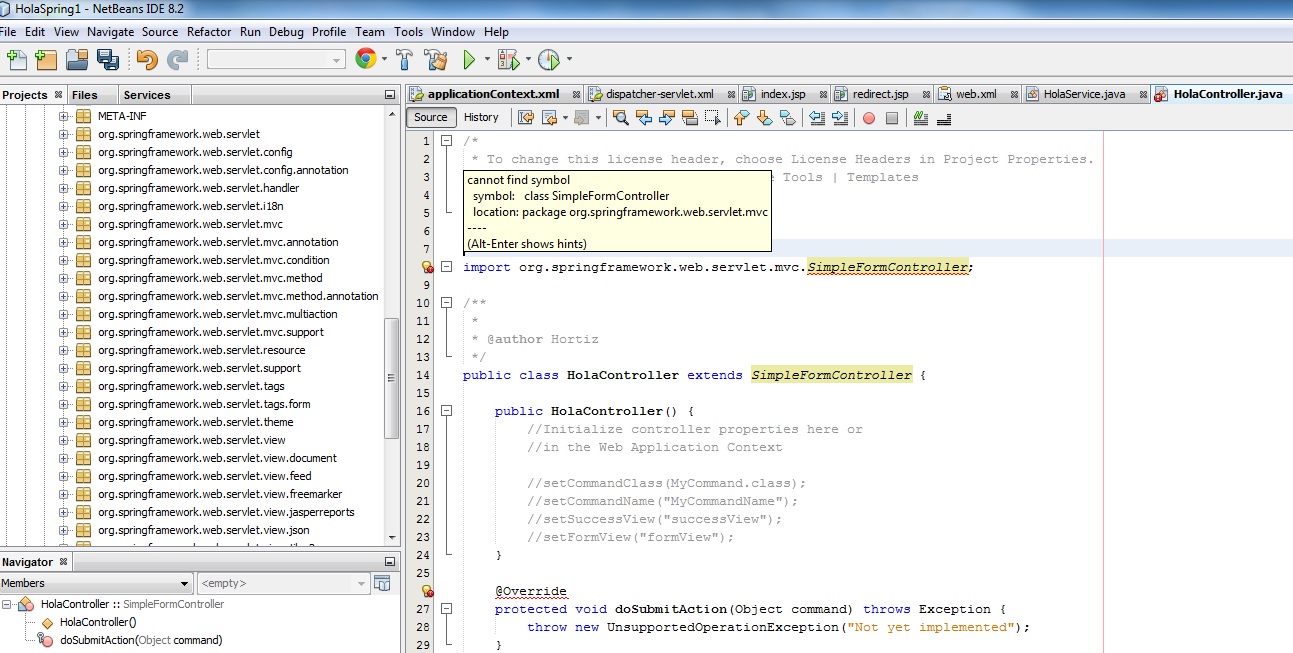Image resolution: width=1293 pixels, height=653 pixels.
Task: Minimize the Projects window group
Action: (390, 95)
